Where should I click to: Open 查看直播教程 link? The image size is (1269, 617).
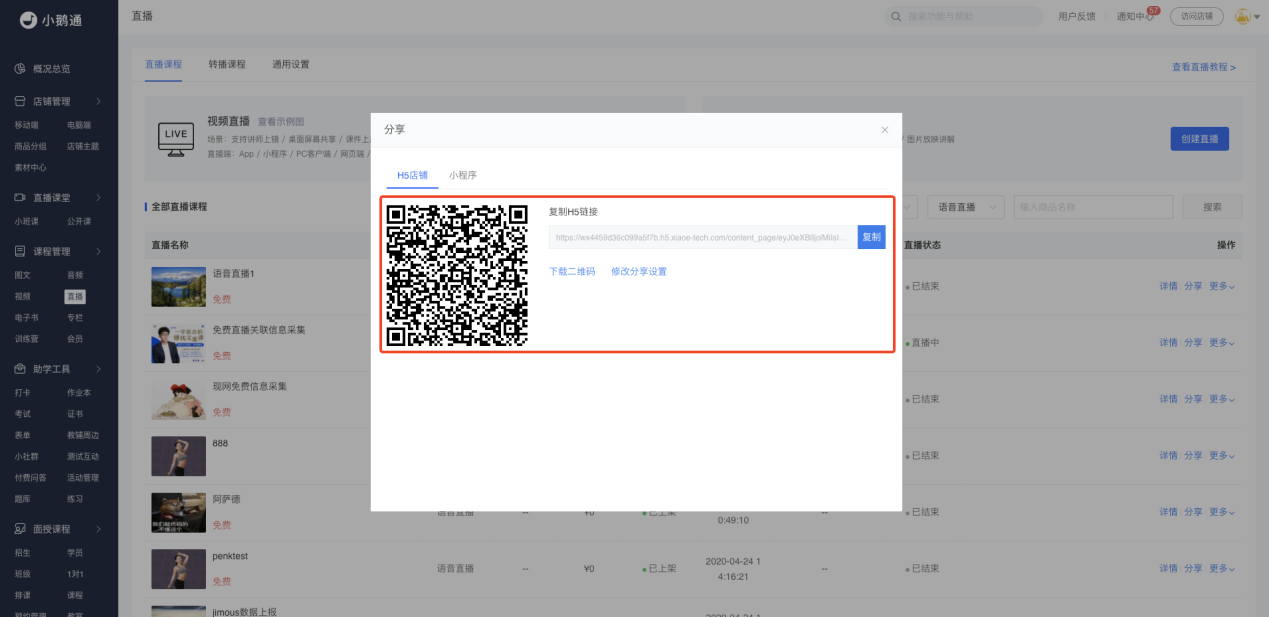point(1204,67)
